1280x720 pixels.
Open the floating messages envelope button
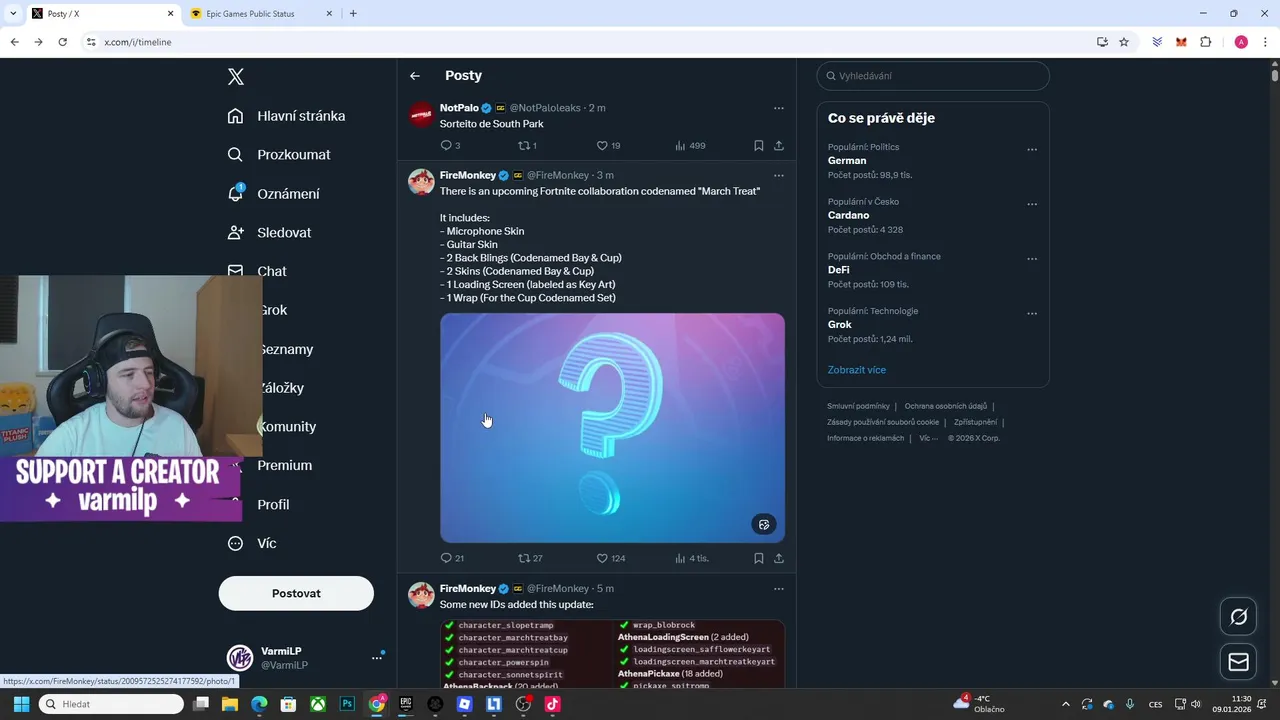[x=1238, y=662]
